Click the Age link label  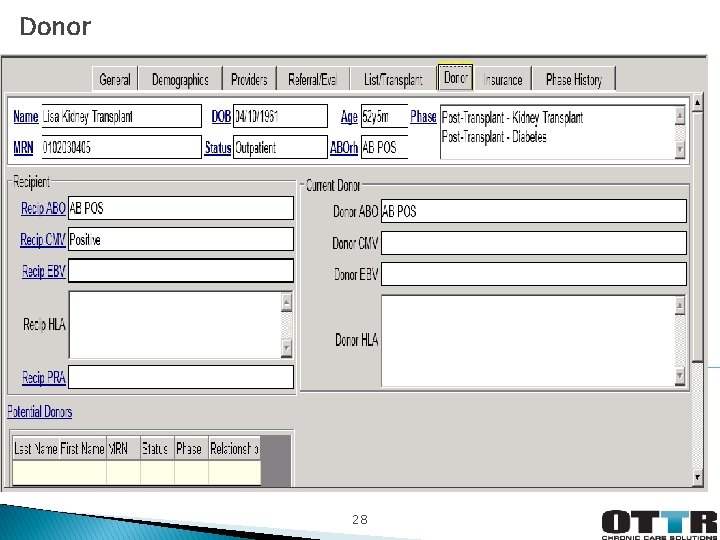point(349,117)
